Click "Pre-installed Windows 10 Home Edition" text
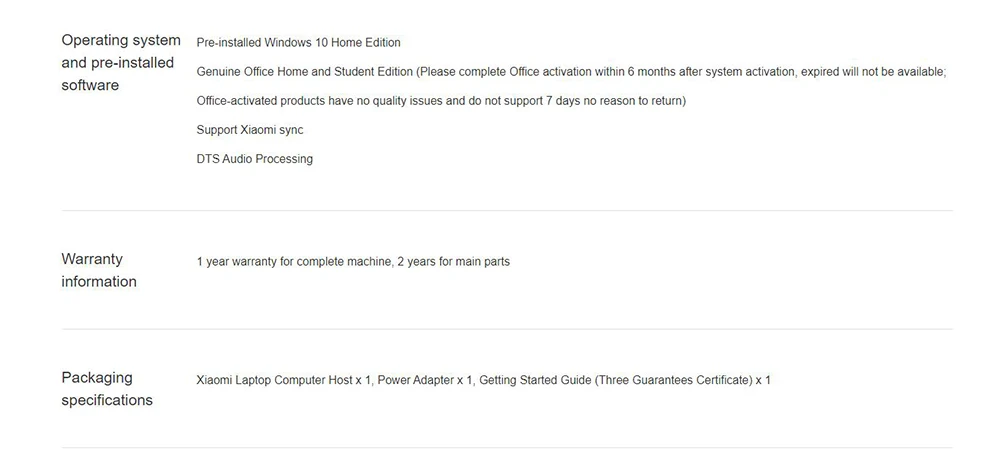The height and width of the screenshot is (467, 1000). [x=298, y=43]
